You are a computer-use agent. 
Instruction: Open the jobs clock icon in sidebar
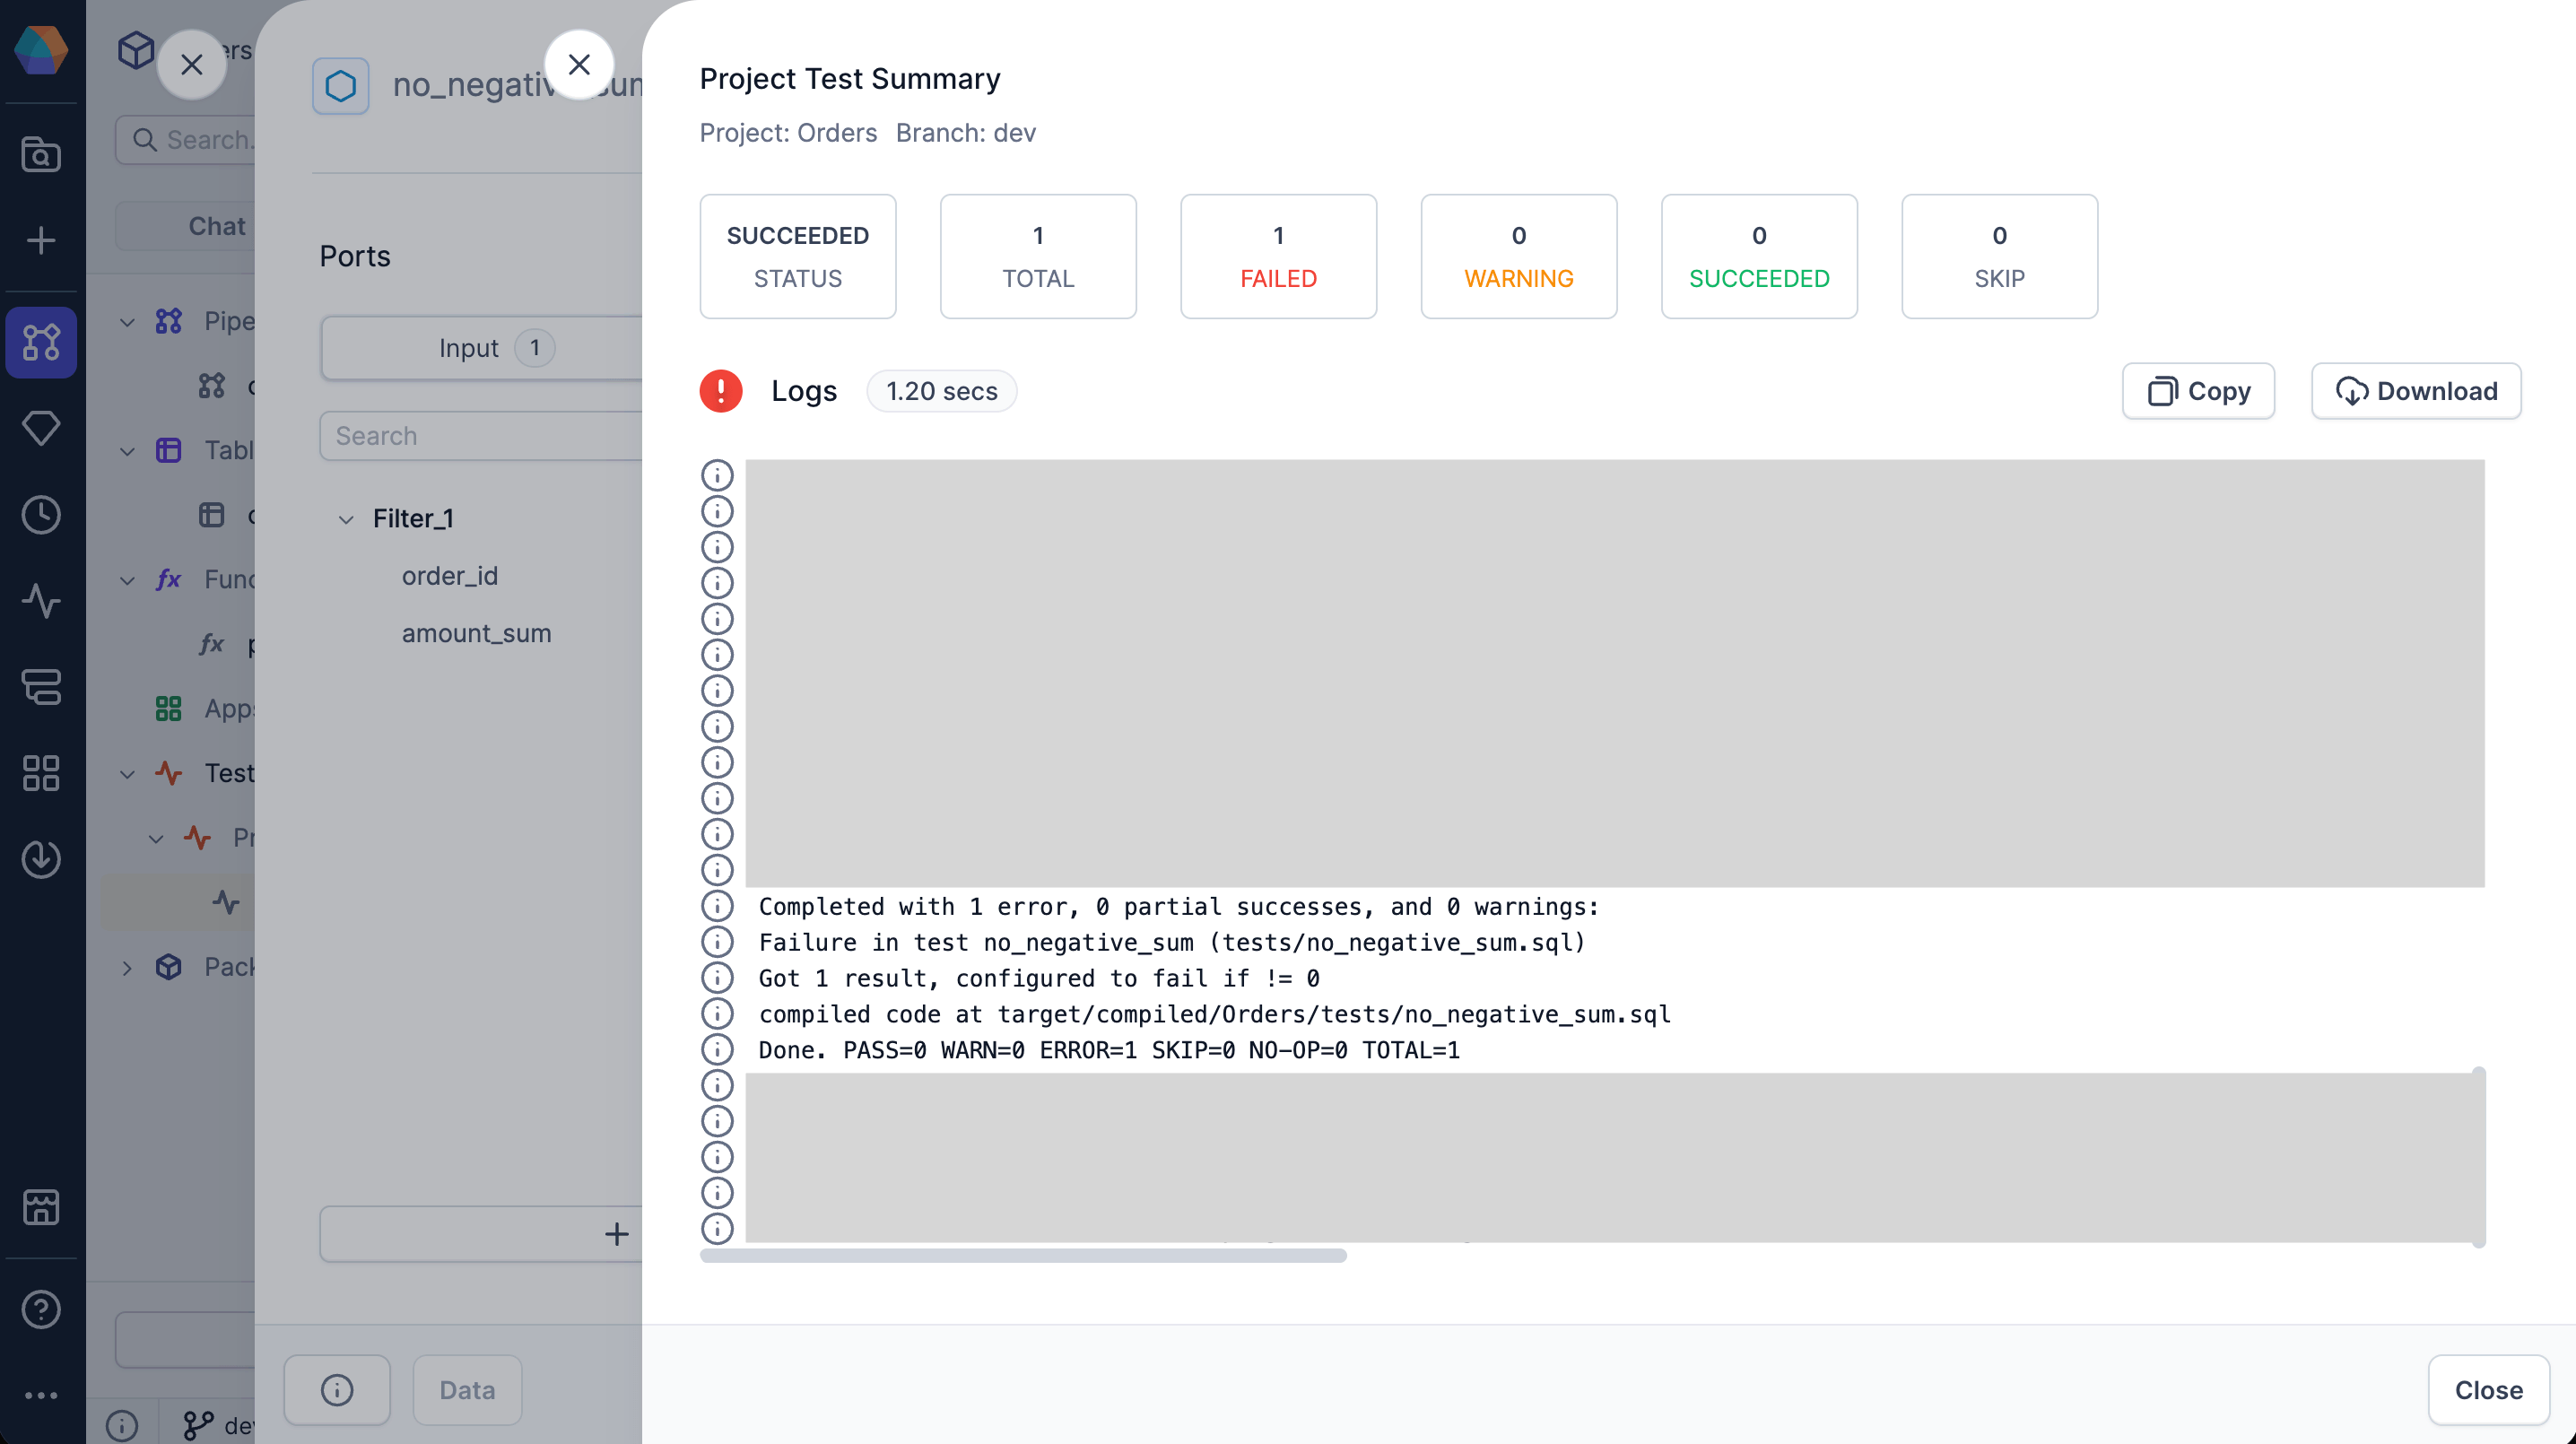(x=41, y=515)
